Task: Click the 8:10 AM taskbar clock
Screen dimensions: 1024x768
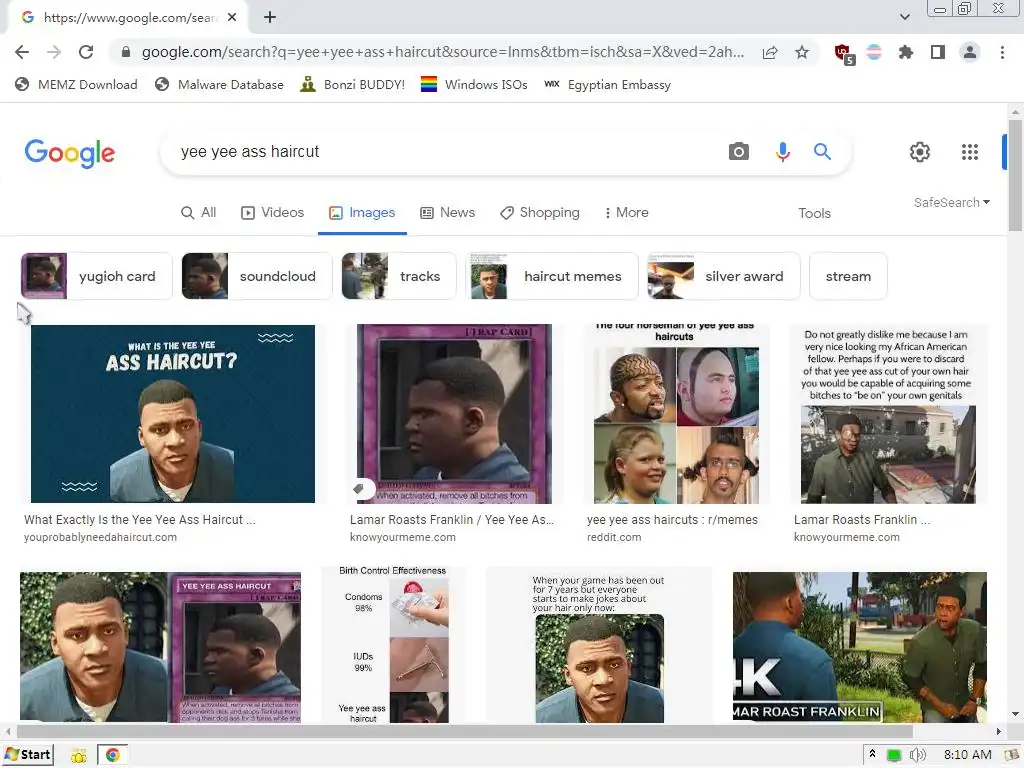Action: (967, 755)
